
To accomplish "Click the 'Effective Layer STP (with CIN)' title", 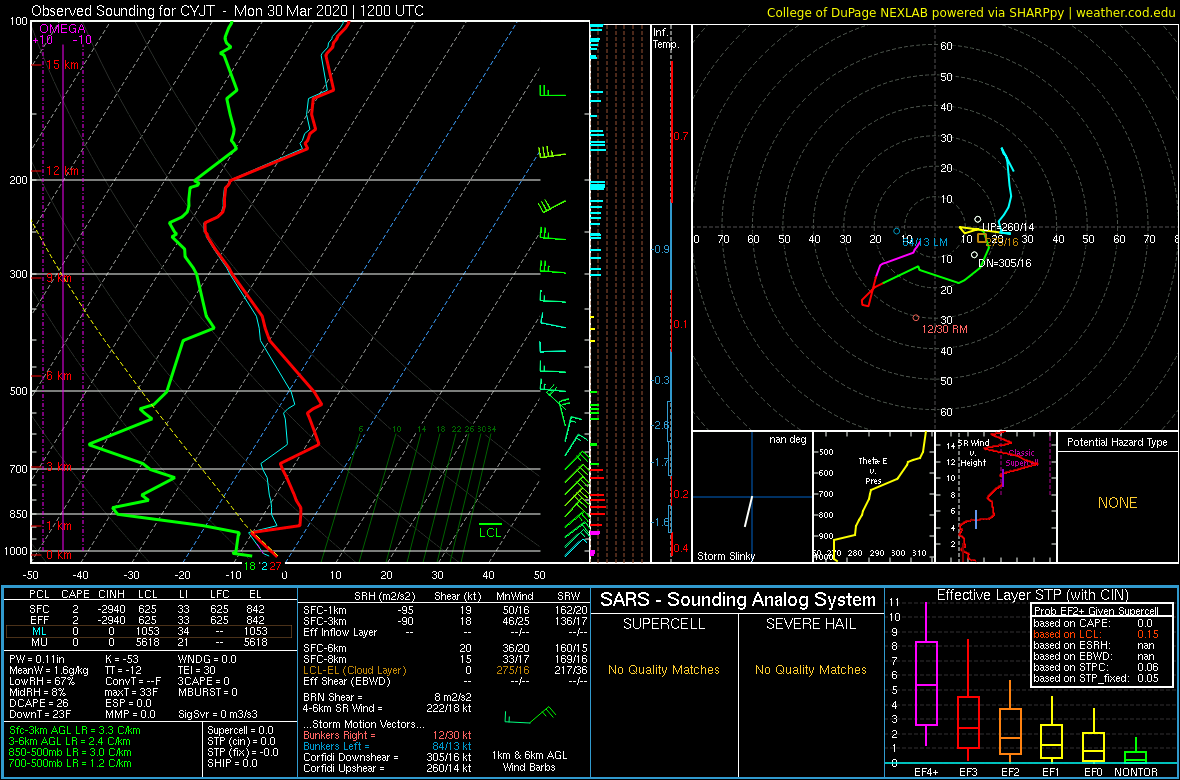I will [1031, 596].
